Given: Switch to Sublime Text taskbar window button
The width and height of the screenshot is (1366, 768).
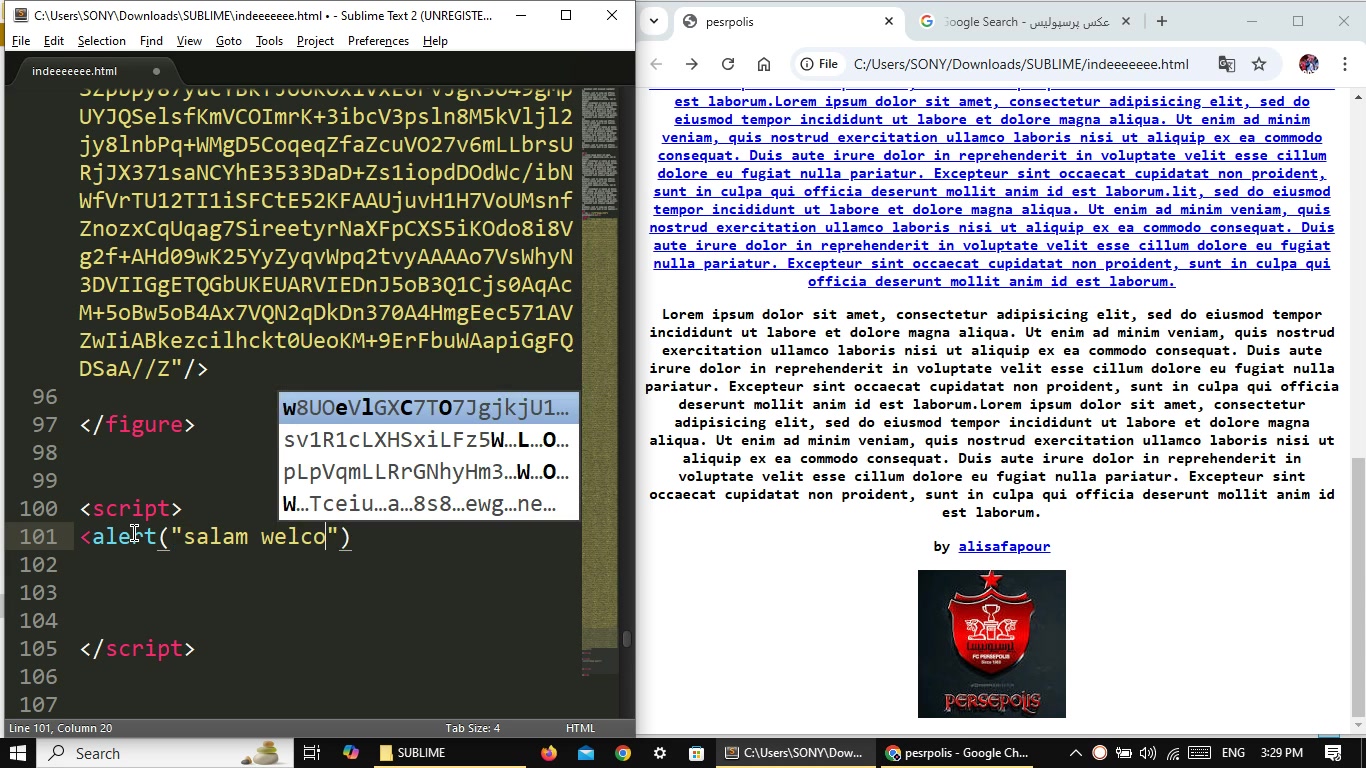Looking at the screenshot, I should tap(795, 753).
